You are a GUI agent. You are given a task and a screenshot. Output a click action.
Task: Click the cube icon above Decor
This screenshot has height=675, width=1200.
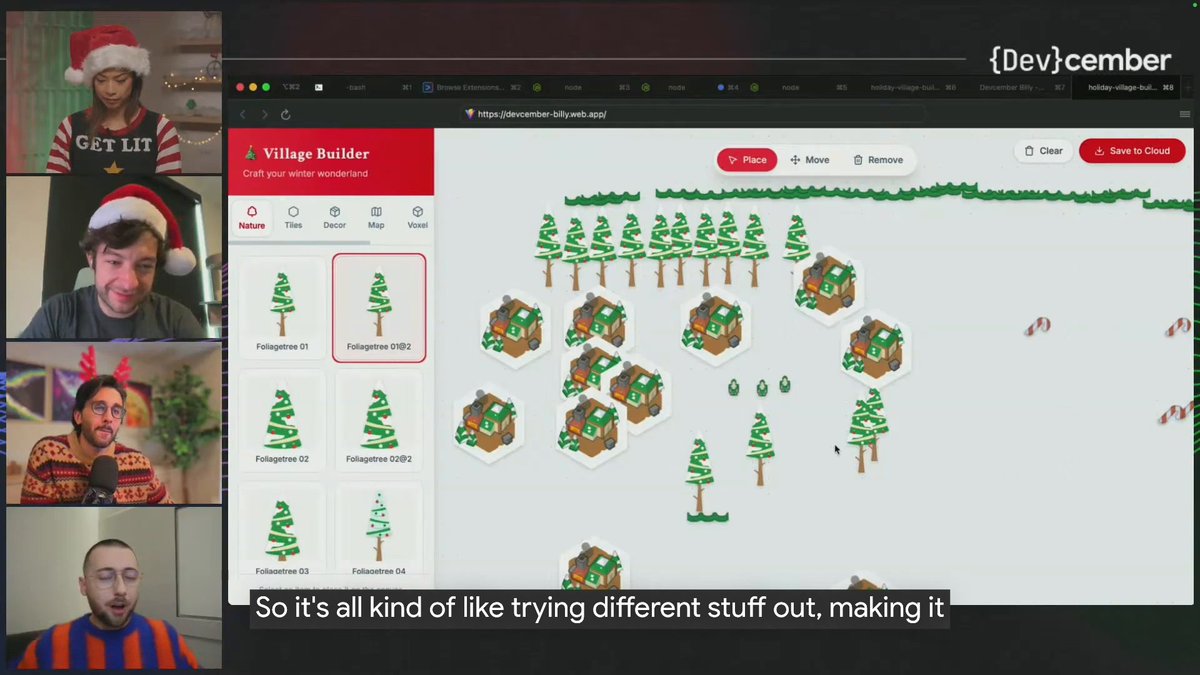click(335, 211)
